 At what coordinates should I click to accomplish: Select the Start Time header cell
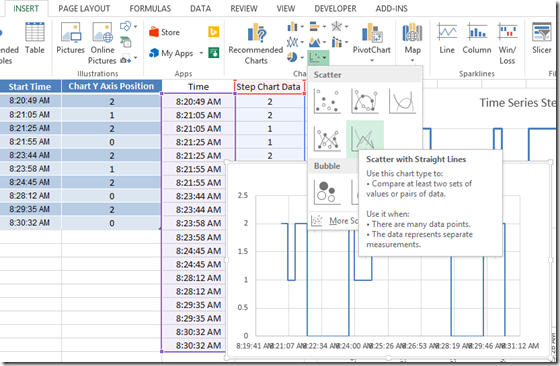point(30,86)
